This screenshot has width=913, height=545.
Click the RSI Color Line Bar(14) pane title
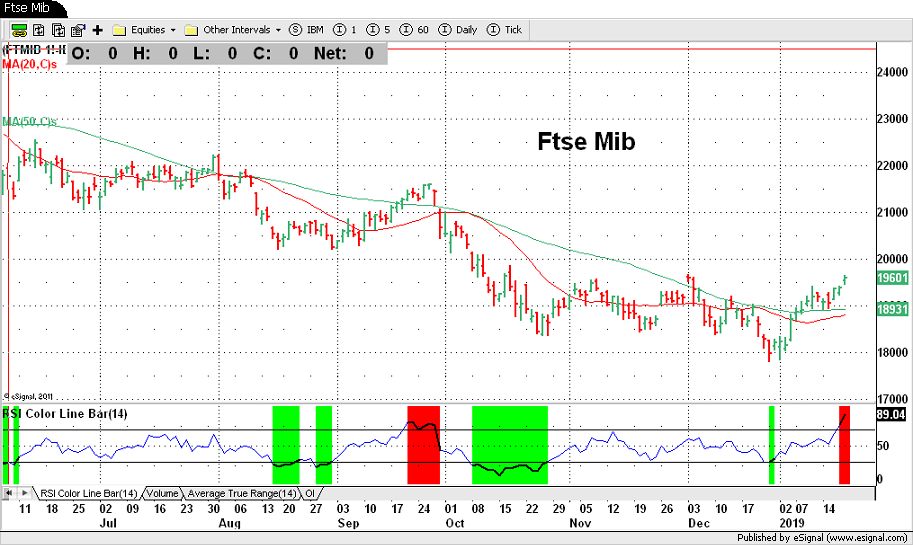65,413
